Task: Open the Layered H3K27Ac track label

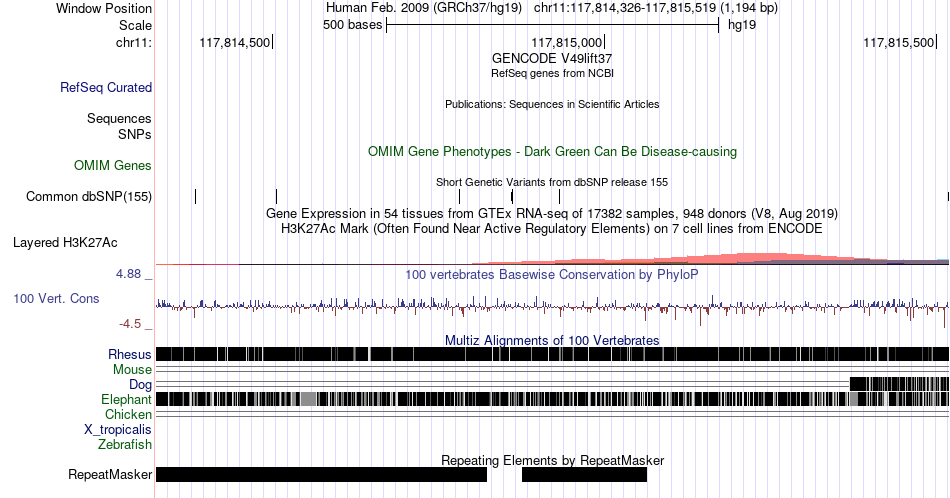Action: (65, 242)
